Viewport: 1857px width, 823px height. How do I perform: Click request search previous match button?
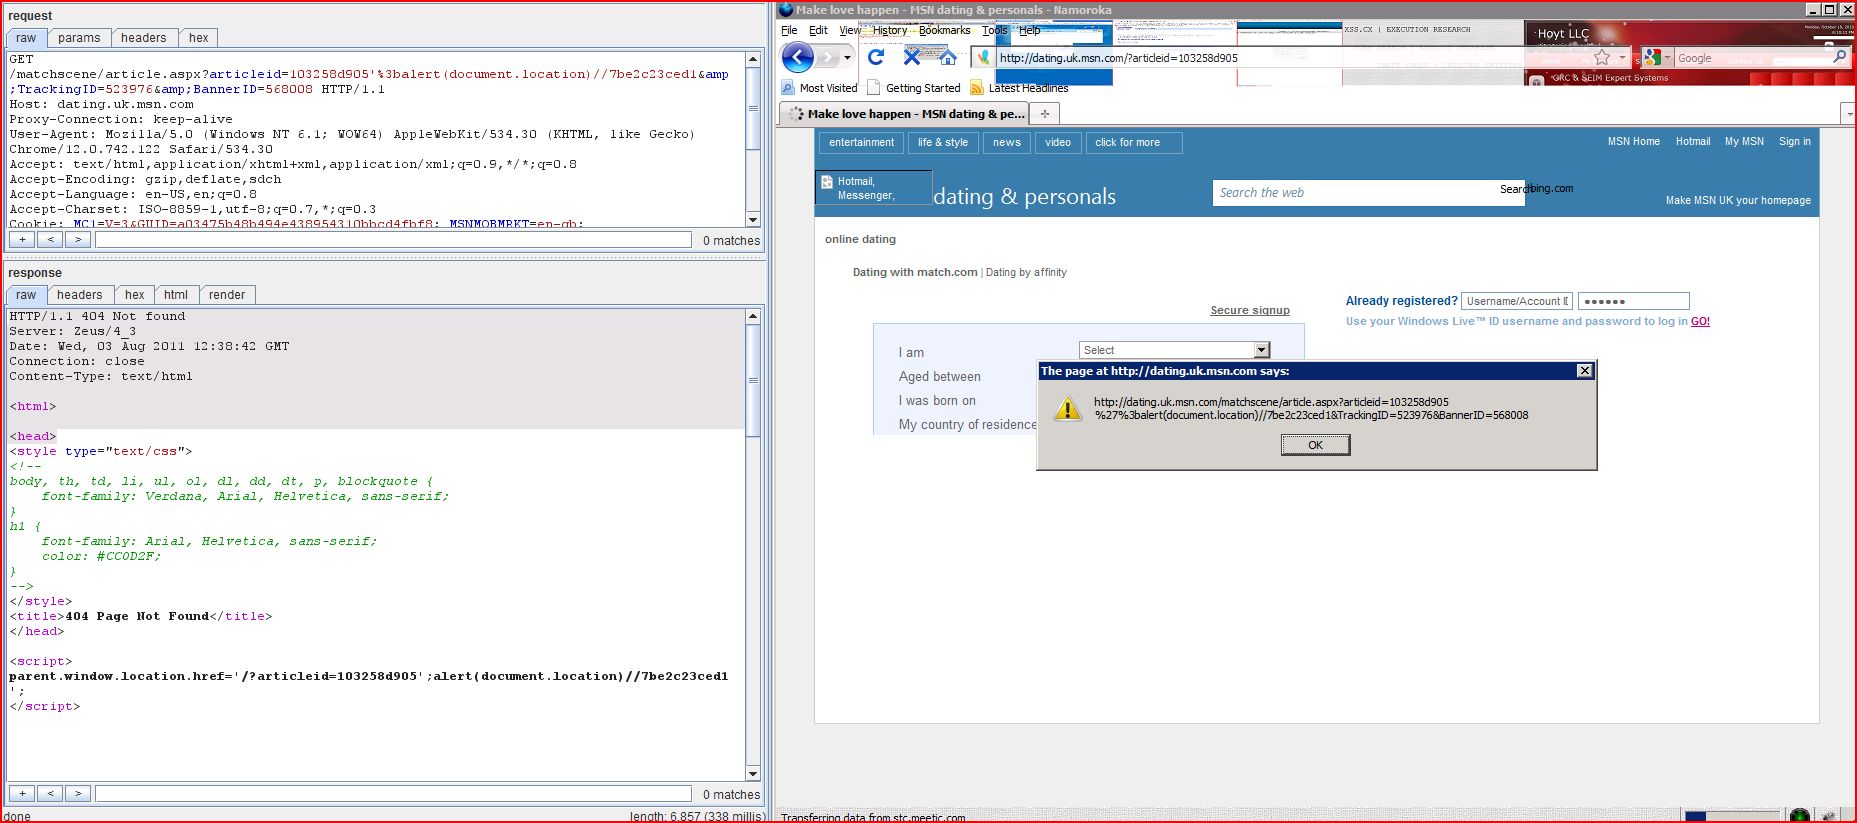tap(50, 240)
